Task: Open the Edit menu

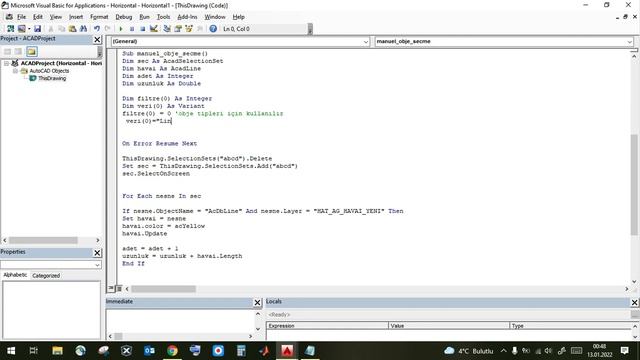Action: point(38,17)
